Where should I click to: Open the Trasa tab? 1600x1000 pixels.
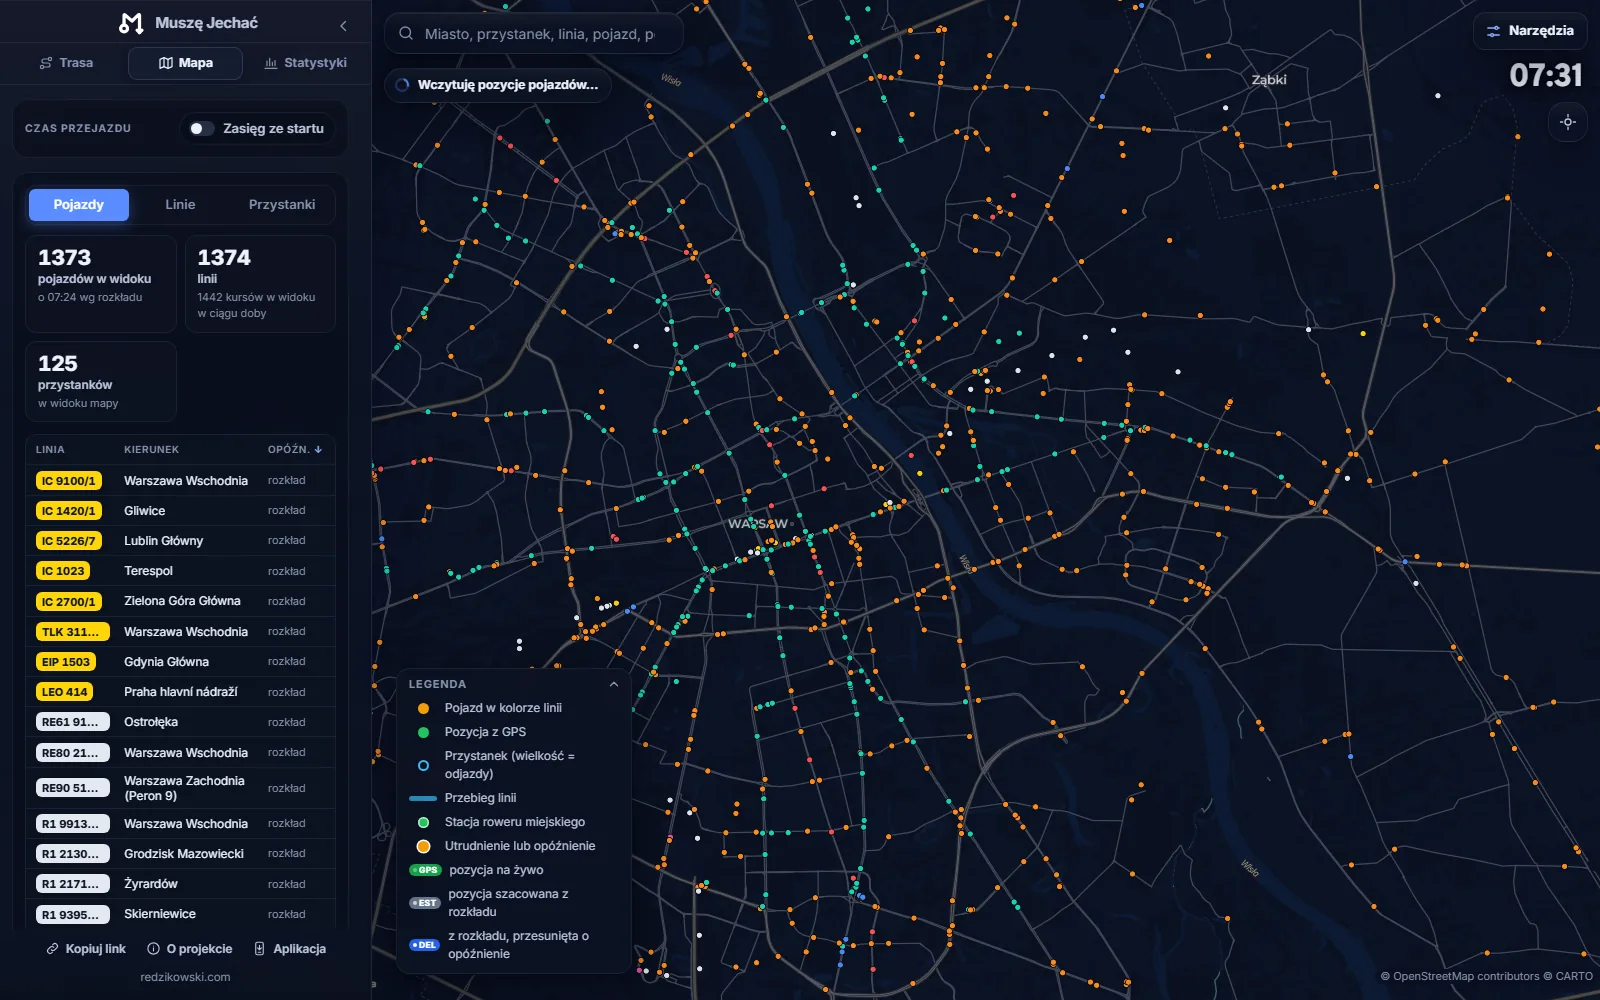(x=66, y=63)
